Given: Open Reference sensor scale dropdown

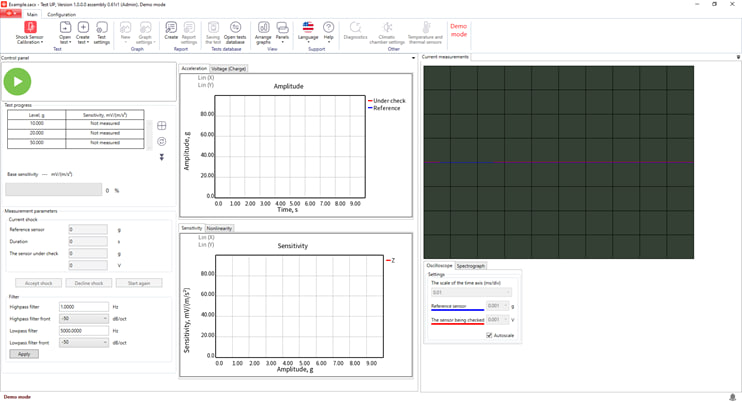Looking at the screenshot, I should (x=497, y=306).
